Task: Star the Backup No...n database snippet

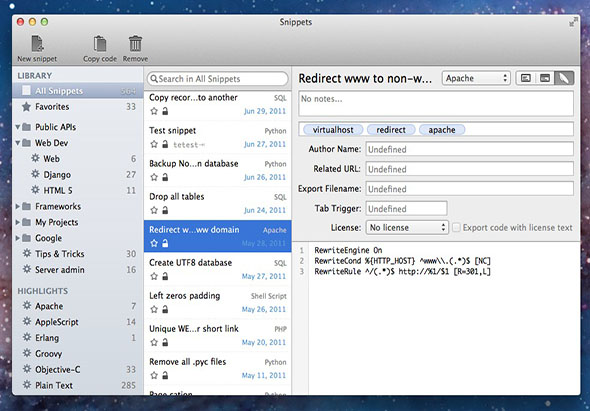Action: pyautogui.click(x=154, y=177)
